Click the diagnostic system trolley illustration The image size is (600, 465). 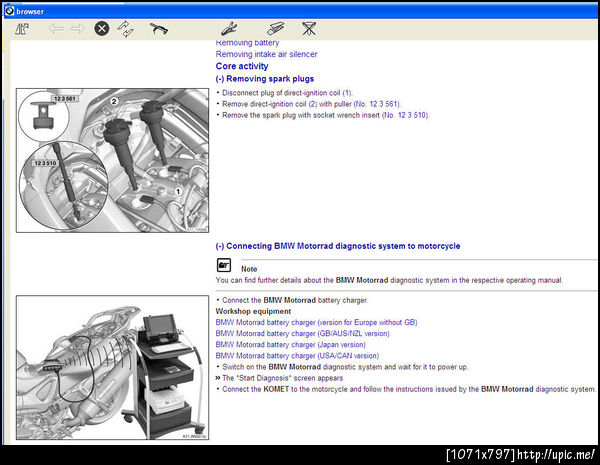(112, 367)
